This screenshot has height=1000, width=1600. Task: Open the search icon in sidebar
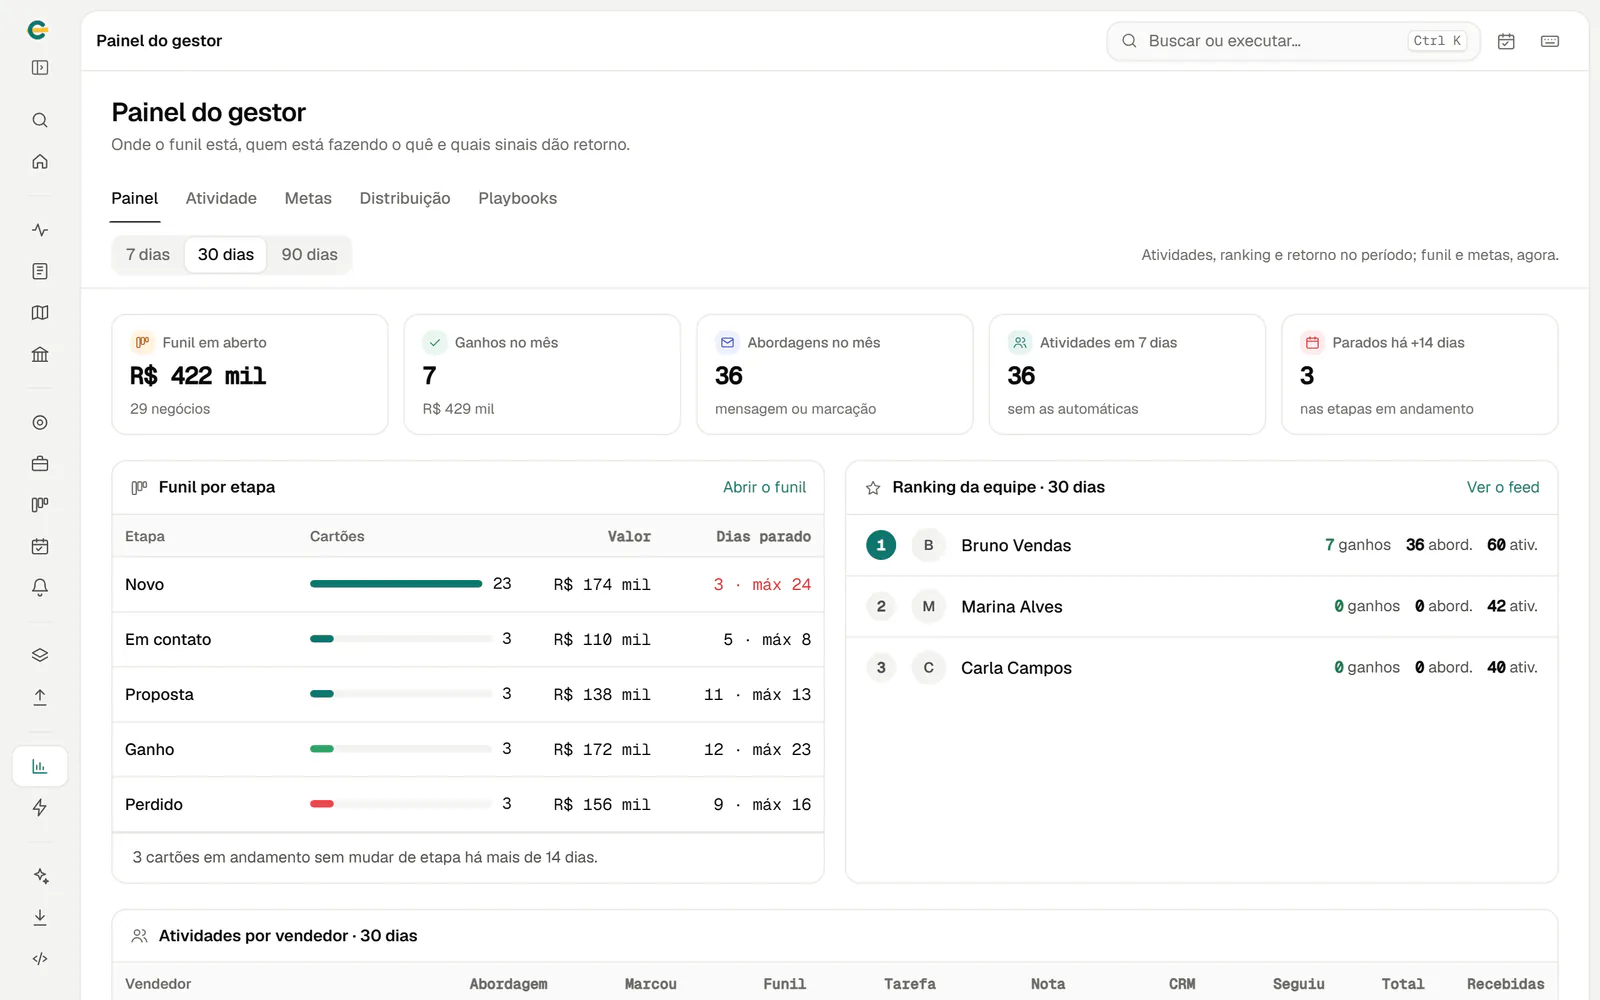tap(40, 120)
